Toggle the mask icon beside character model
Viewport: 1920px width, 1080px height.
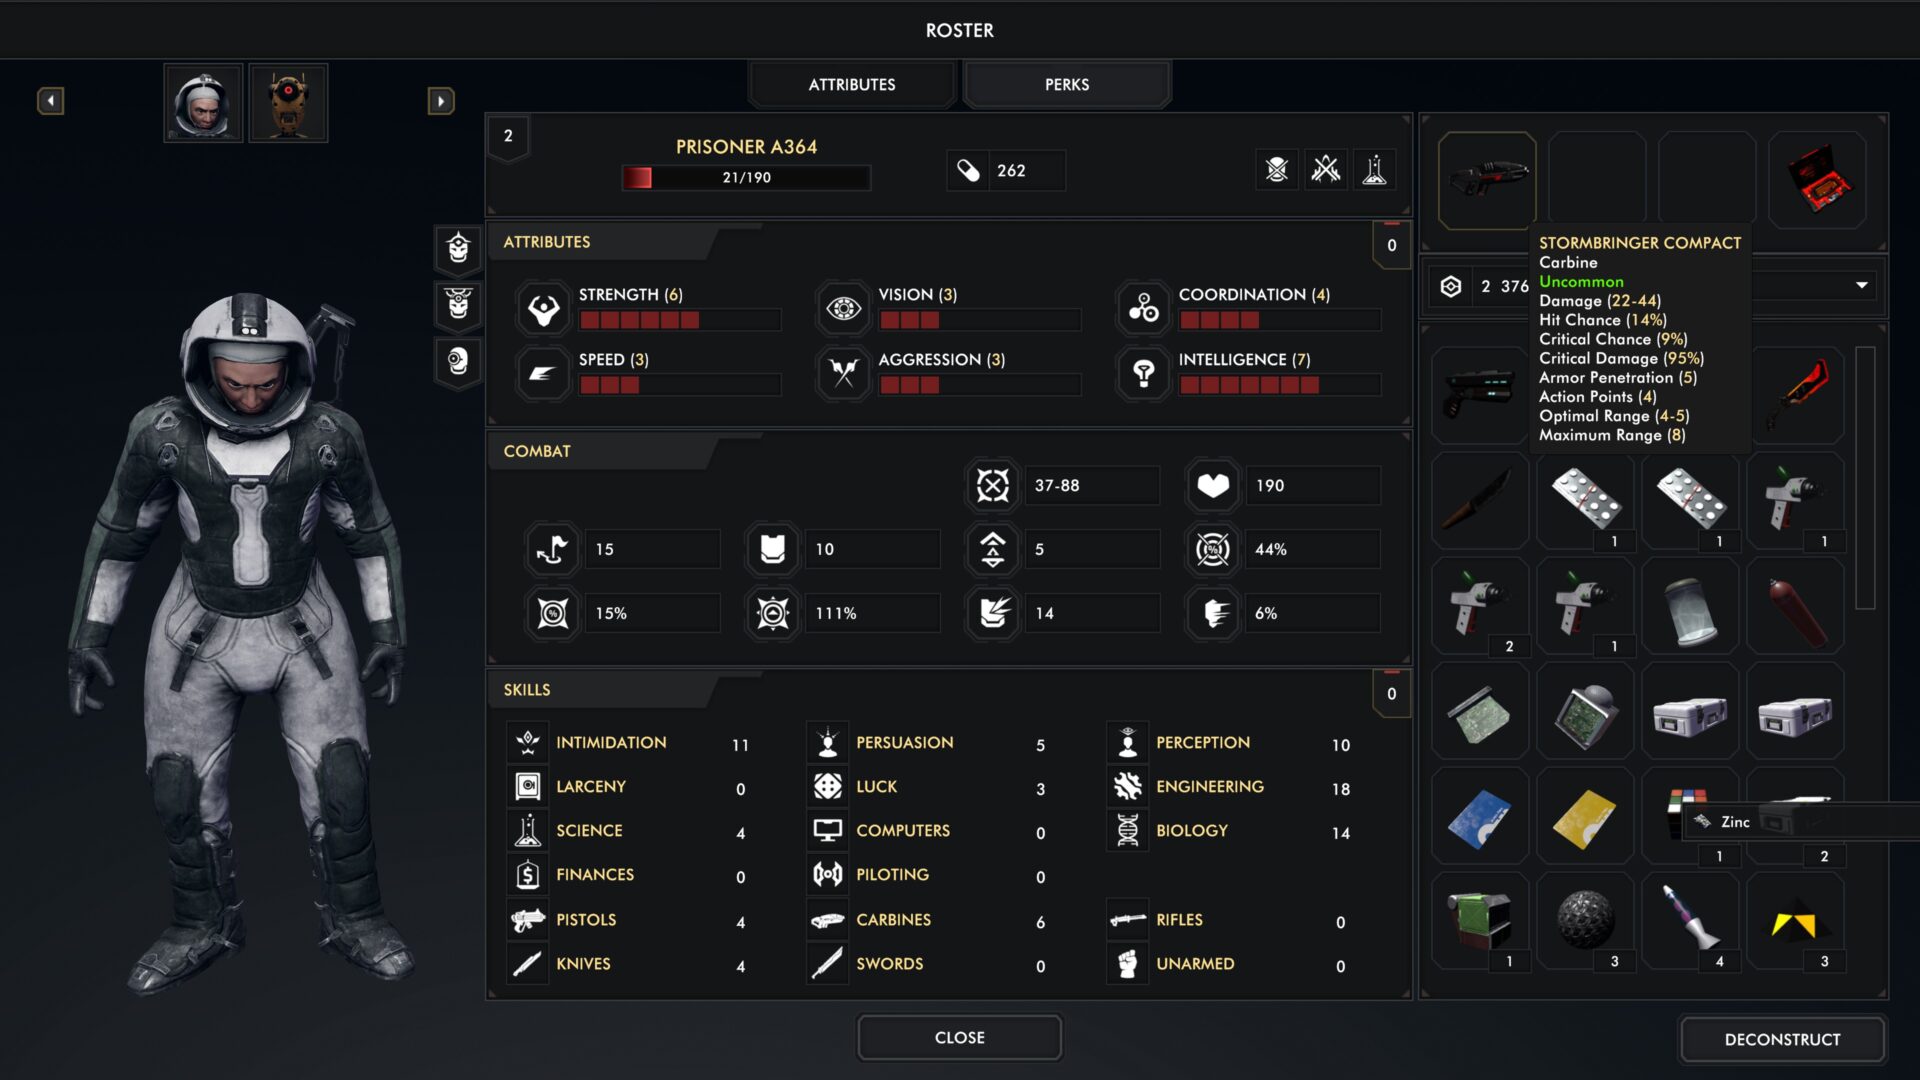point(458,304)
